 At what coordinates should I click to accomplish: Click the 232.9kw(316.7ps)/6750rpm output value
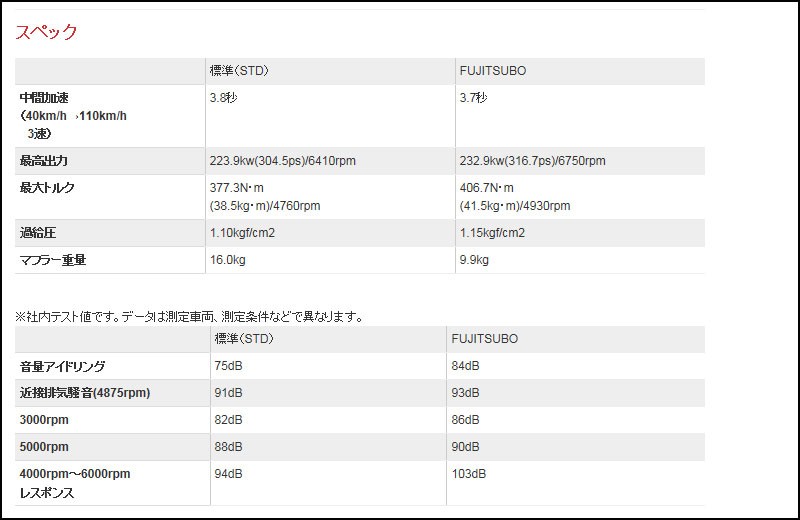tap(532, 161)
